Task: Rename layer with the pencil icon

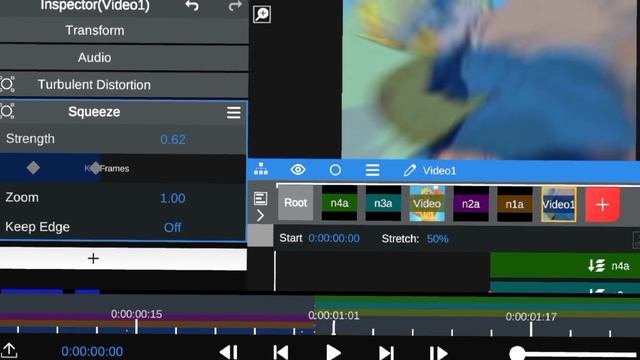Action: click(x=409, y=170)
